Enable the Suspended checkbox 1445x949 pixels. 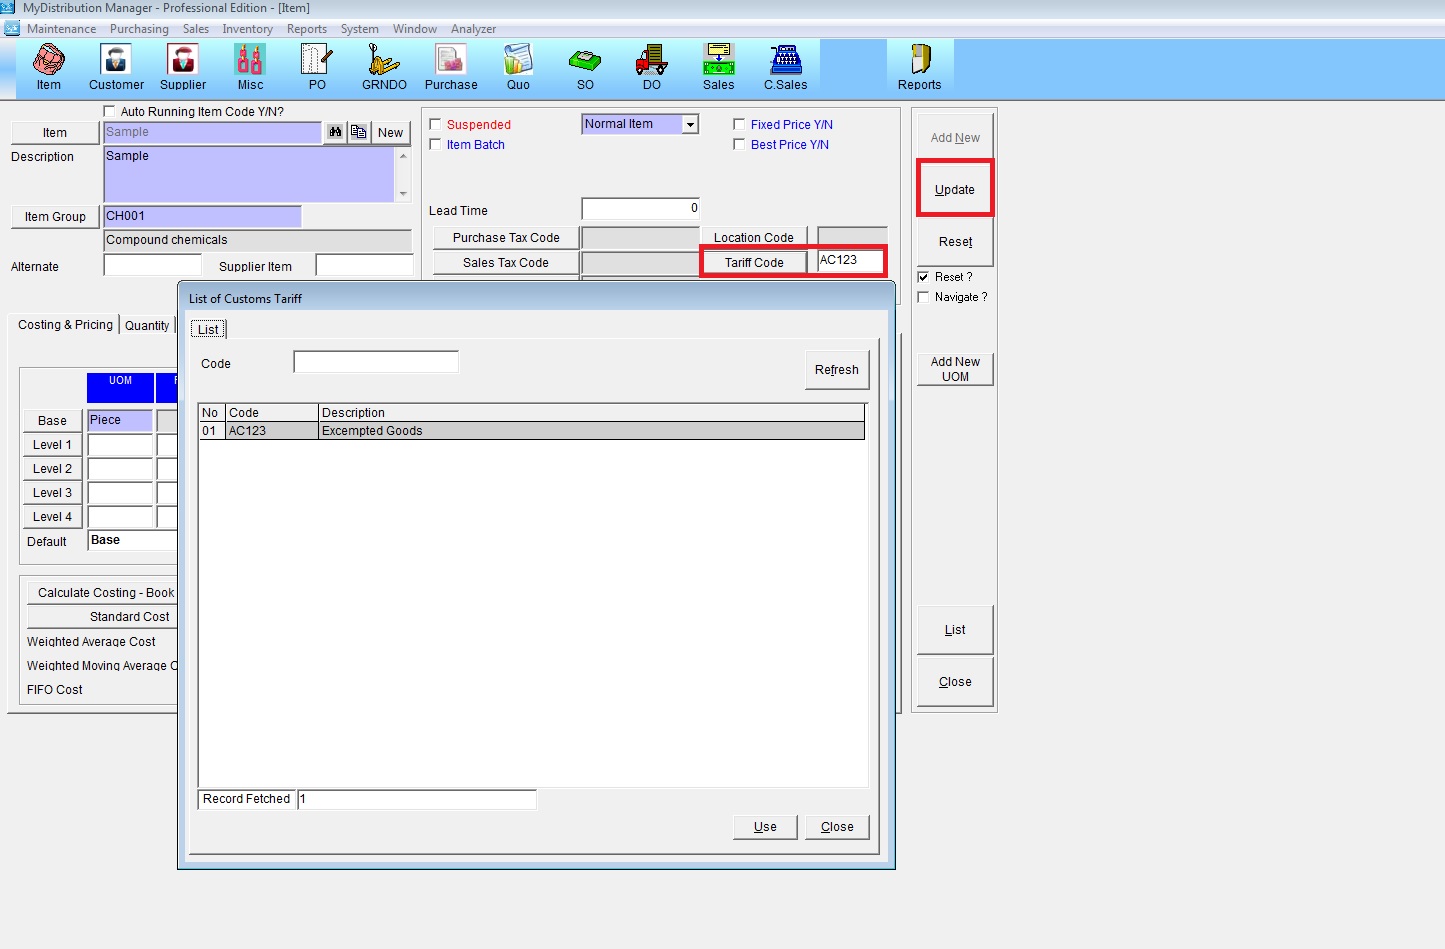point(435,125)
